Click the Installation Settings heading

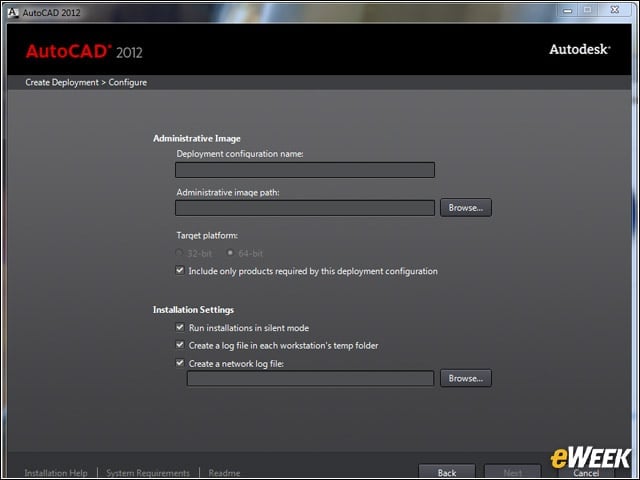(193, 310)
